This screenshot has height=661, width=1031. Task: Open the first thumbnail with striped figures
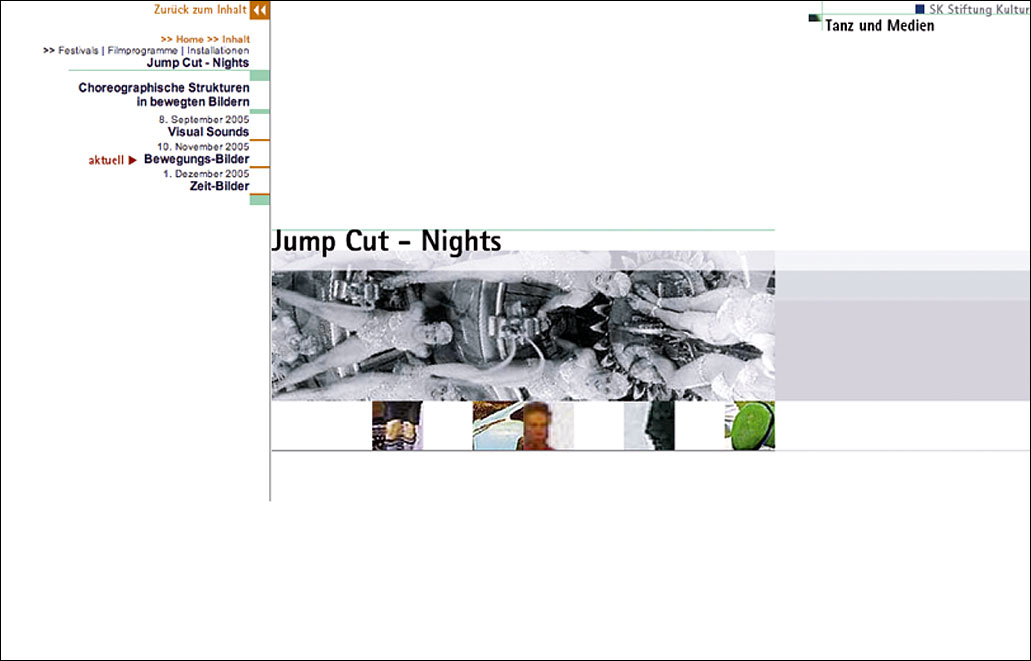397,426
